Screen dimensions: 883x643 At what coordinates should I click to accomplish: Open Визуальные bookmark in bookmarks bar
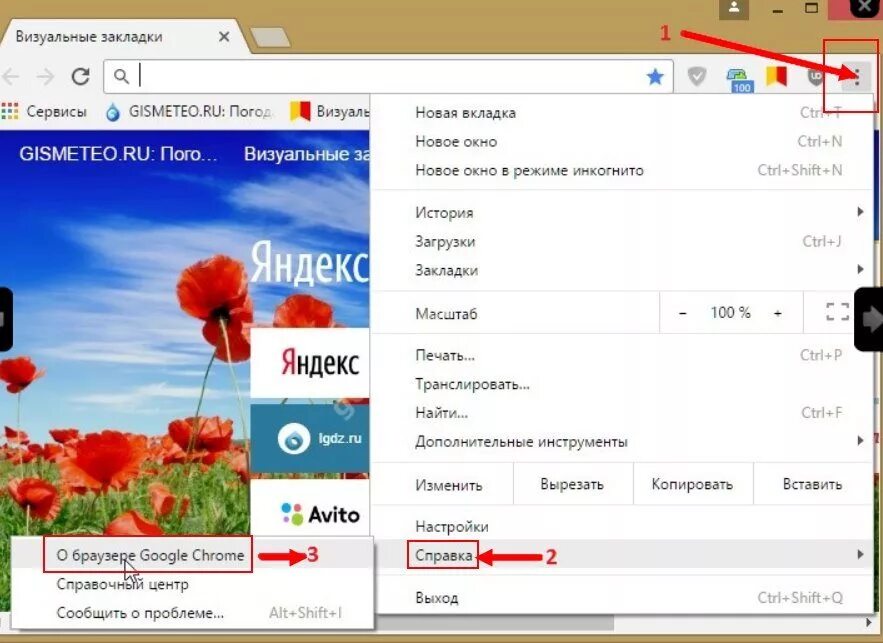[x=329, y=111]
